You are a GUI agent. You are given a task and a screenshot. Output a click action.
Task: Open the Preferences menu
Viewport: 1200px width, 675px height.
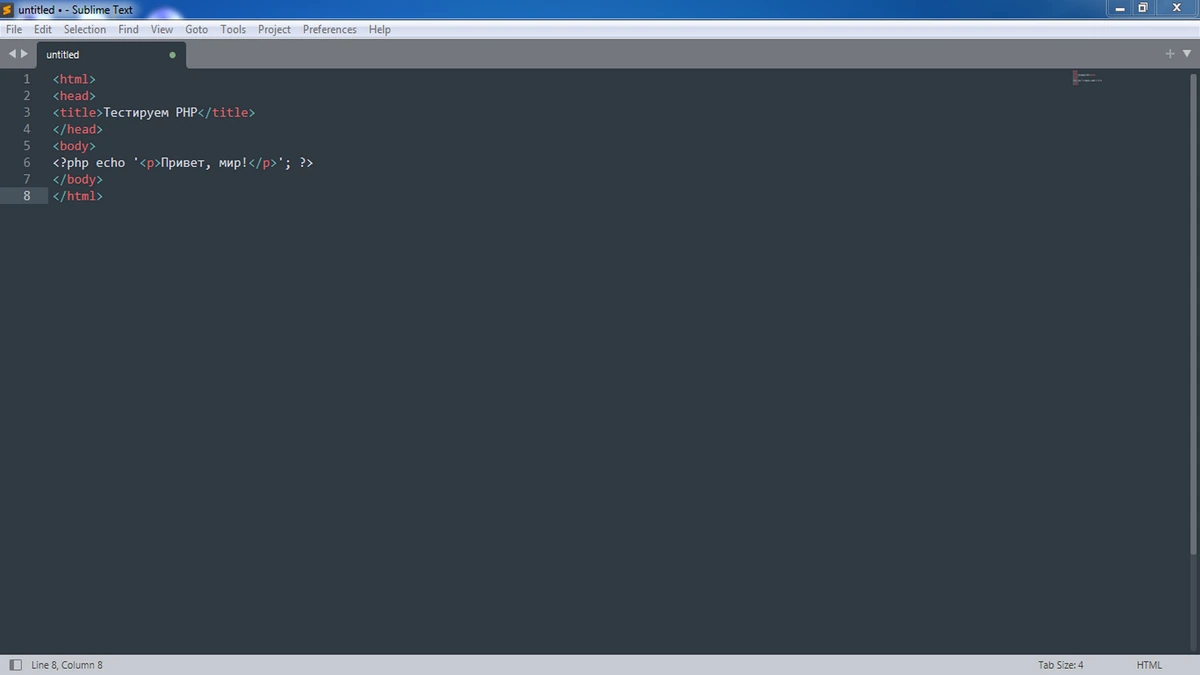coord(330,29)
